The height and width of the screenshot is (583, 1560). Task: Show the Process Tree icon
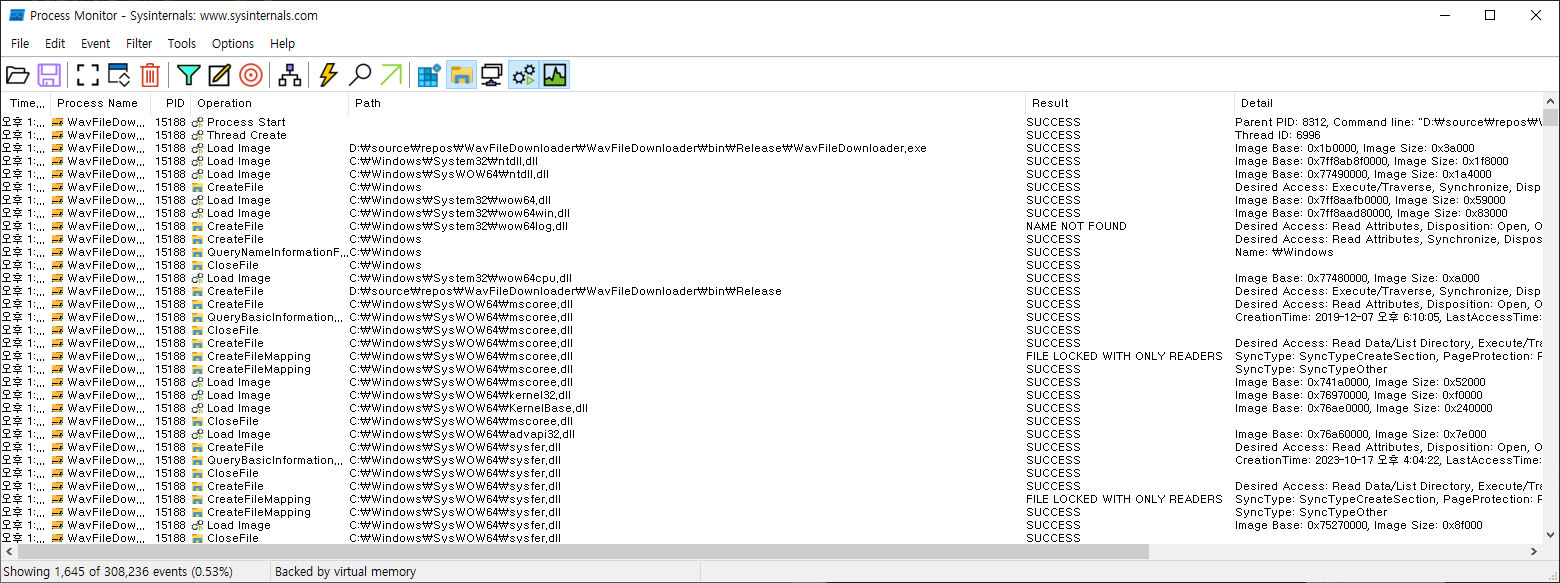click(x=289, y=75)
